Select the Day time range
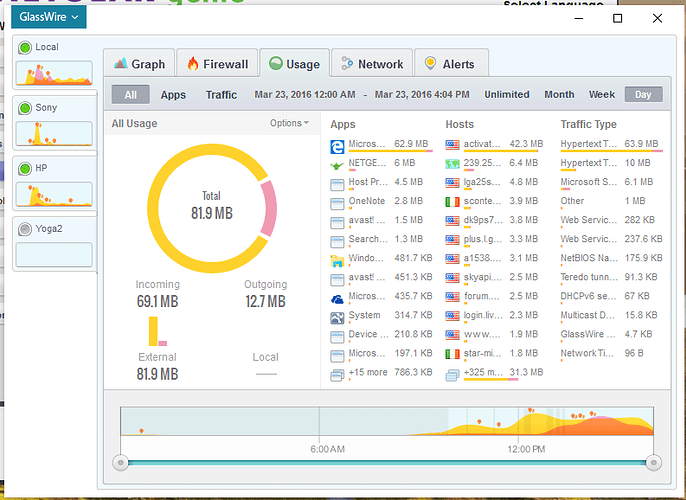 pos(643,95)
